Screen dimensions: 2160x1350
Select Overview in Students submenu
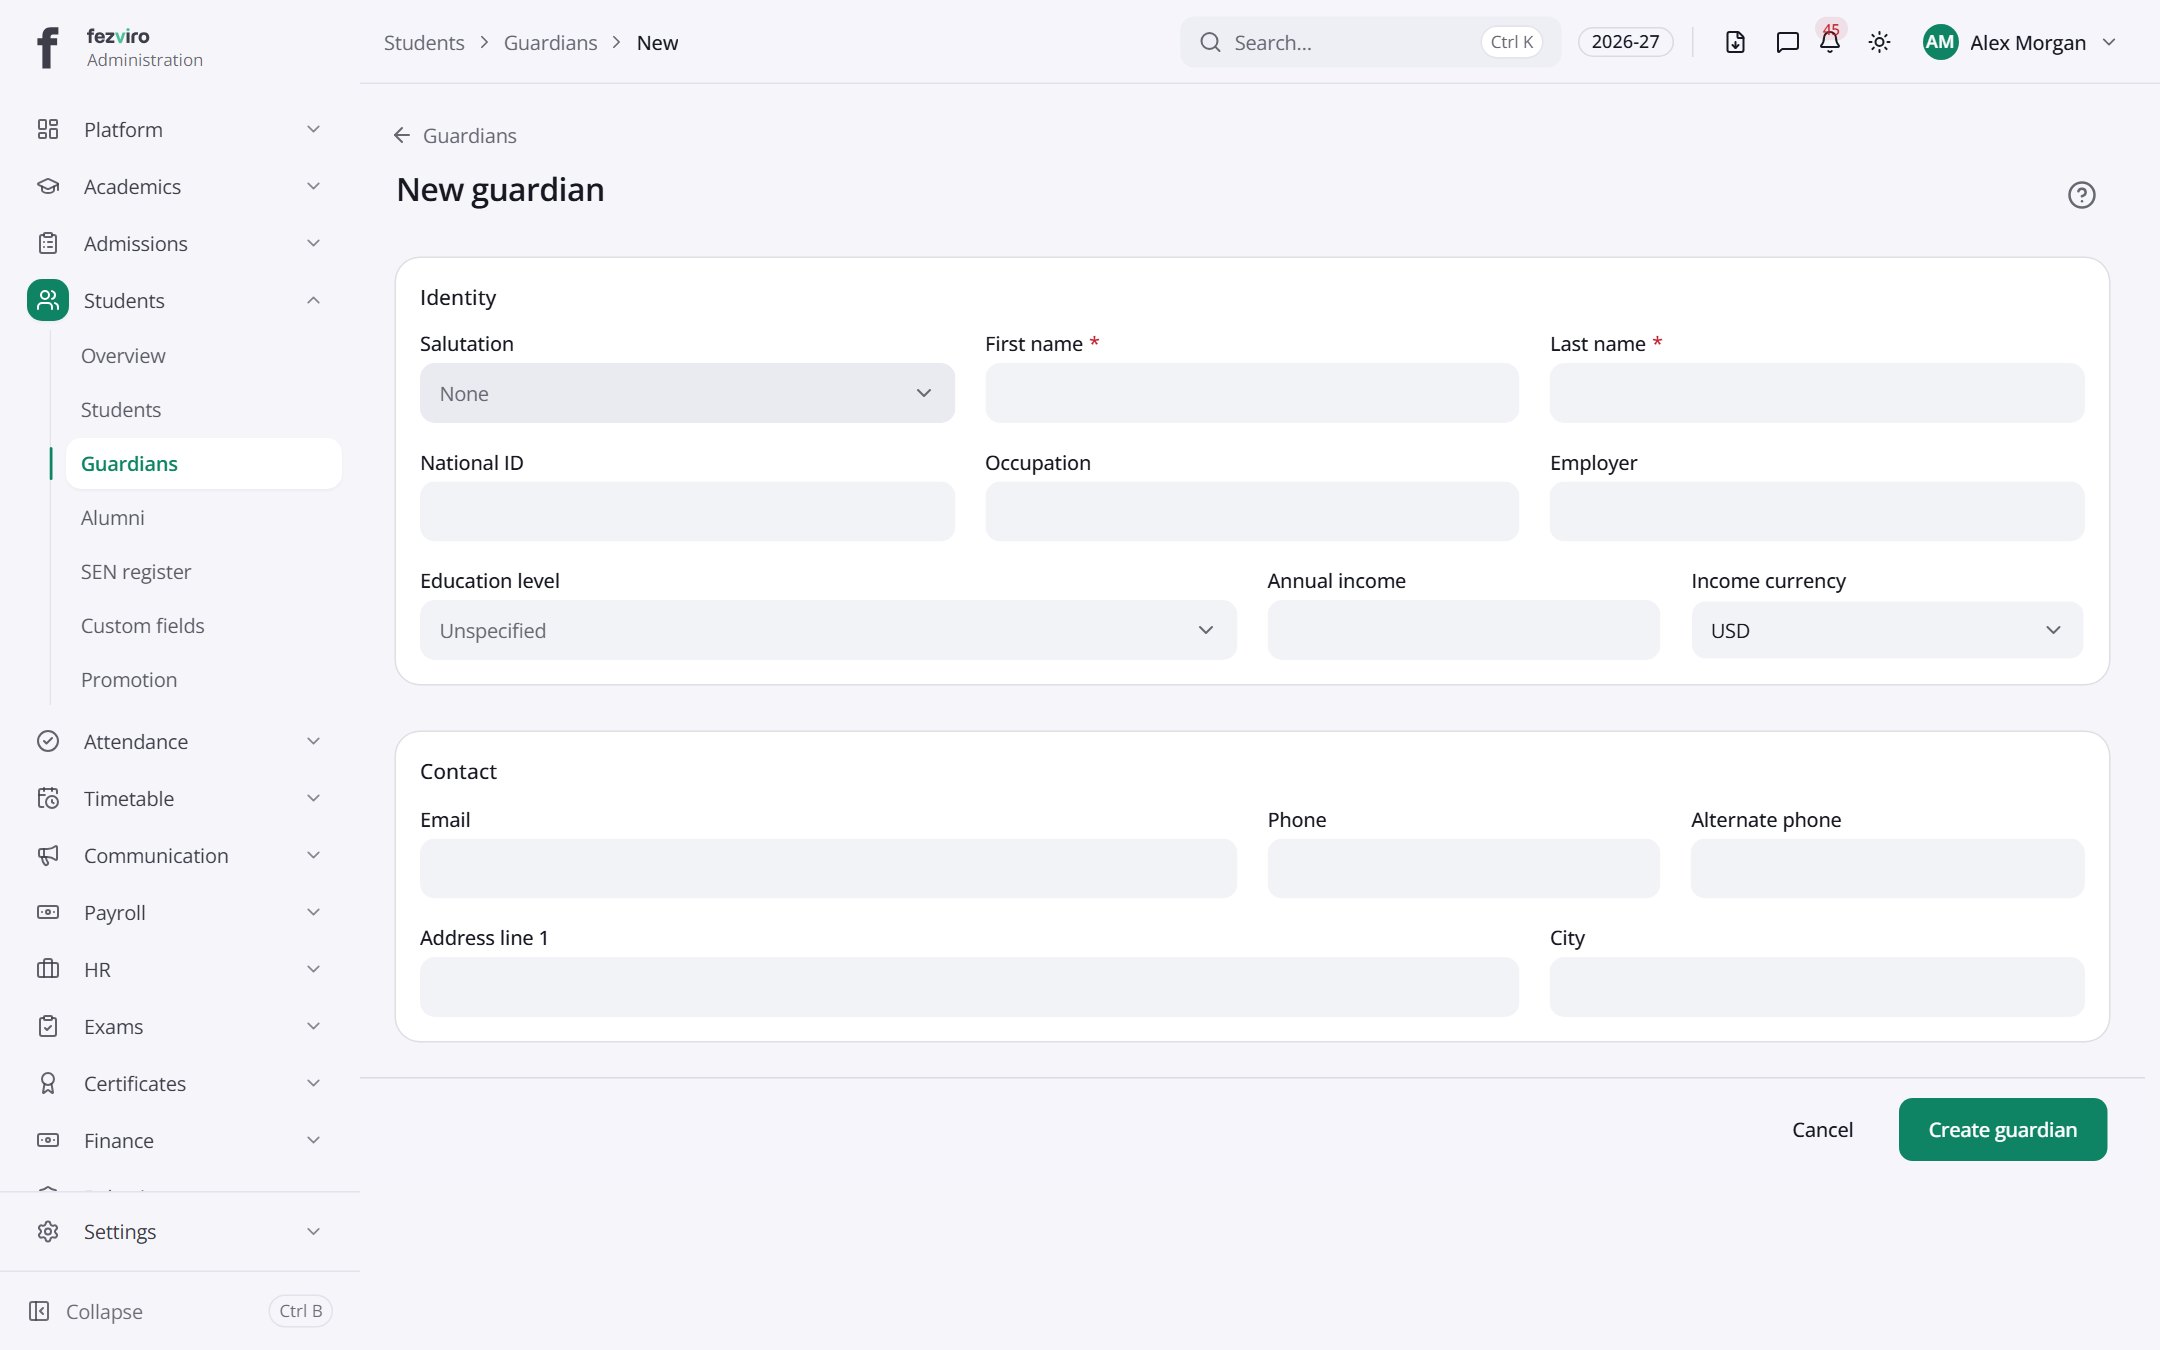click(123, 356)
